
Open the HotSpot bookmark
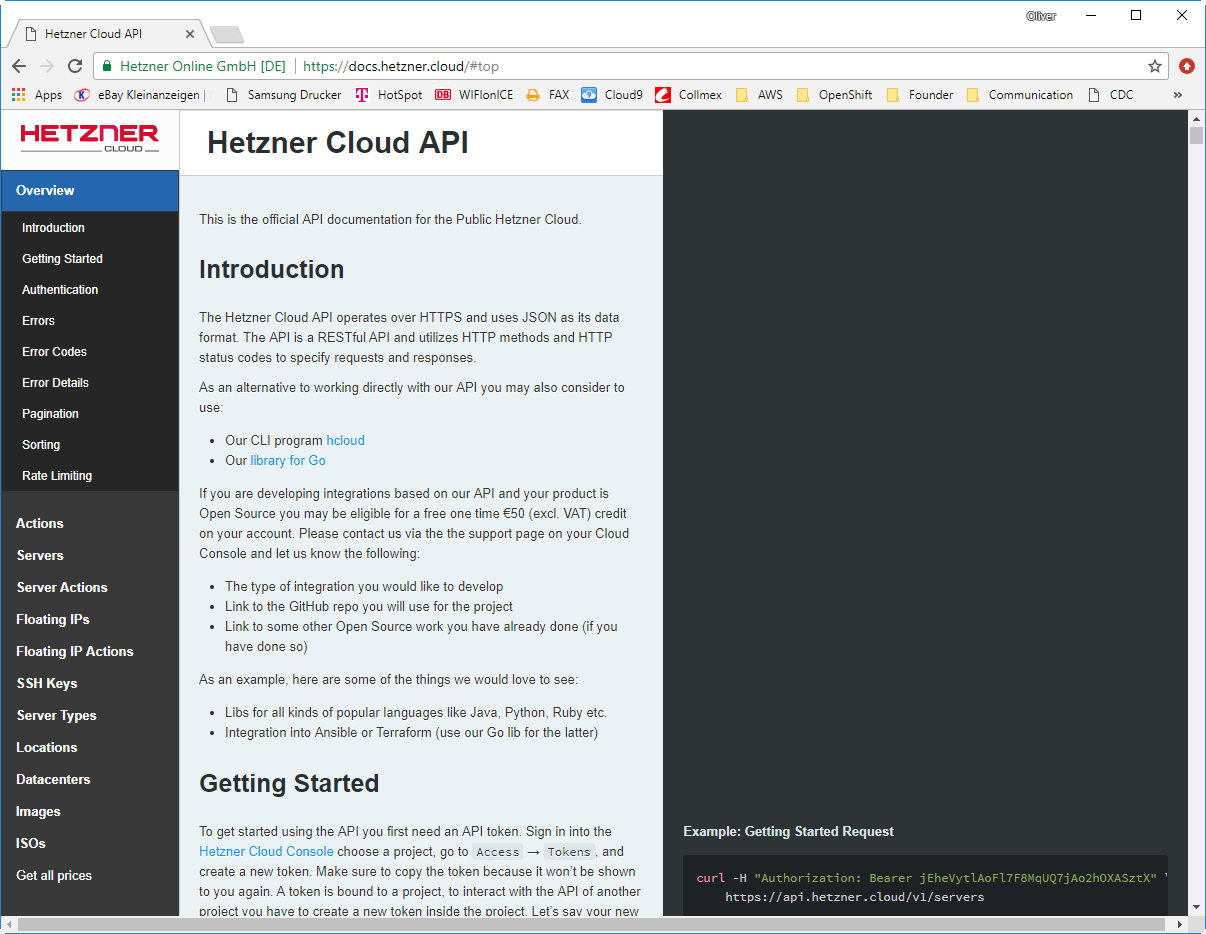coord(389,95)
